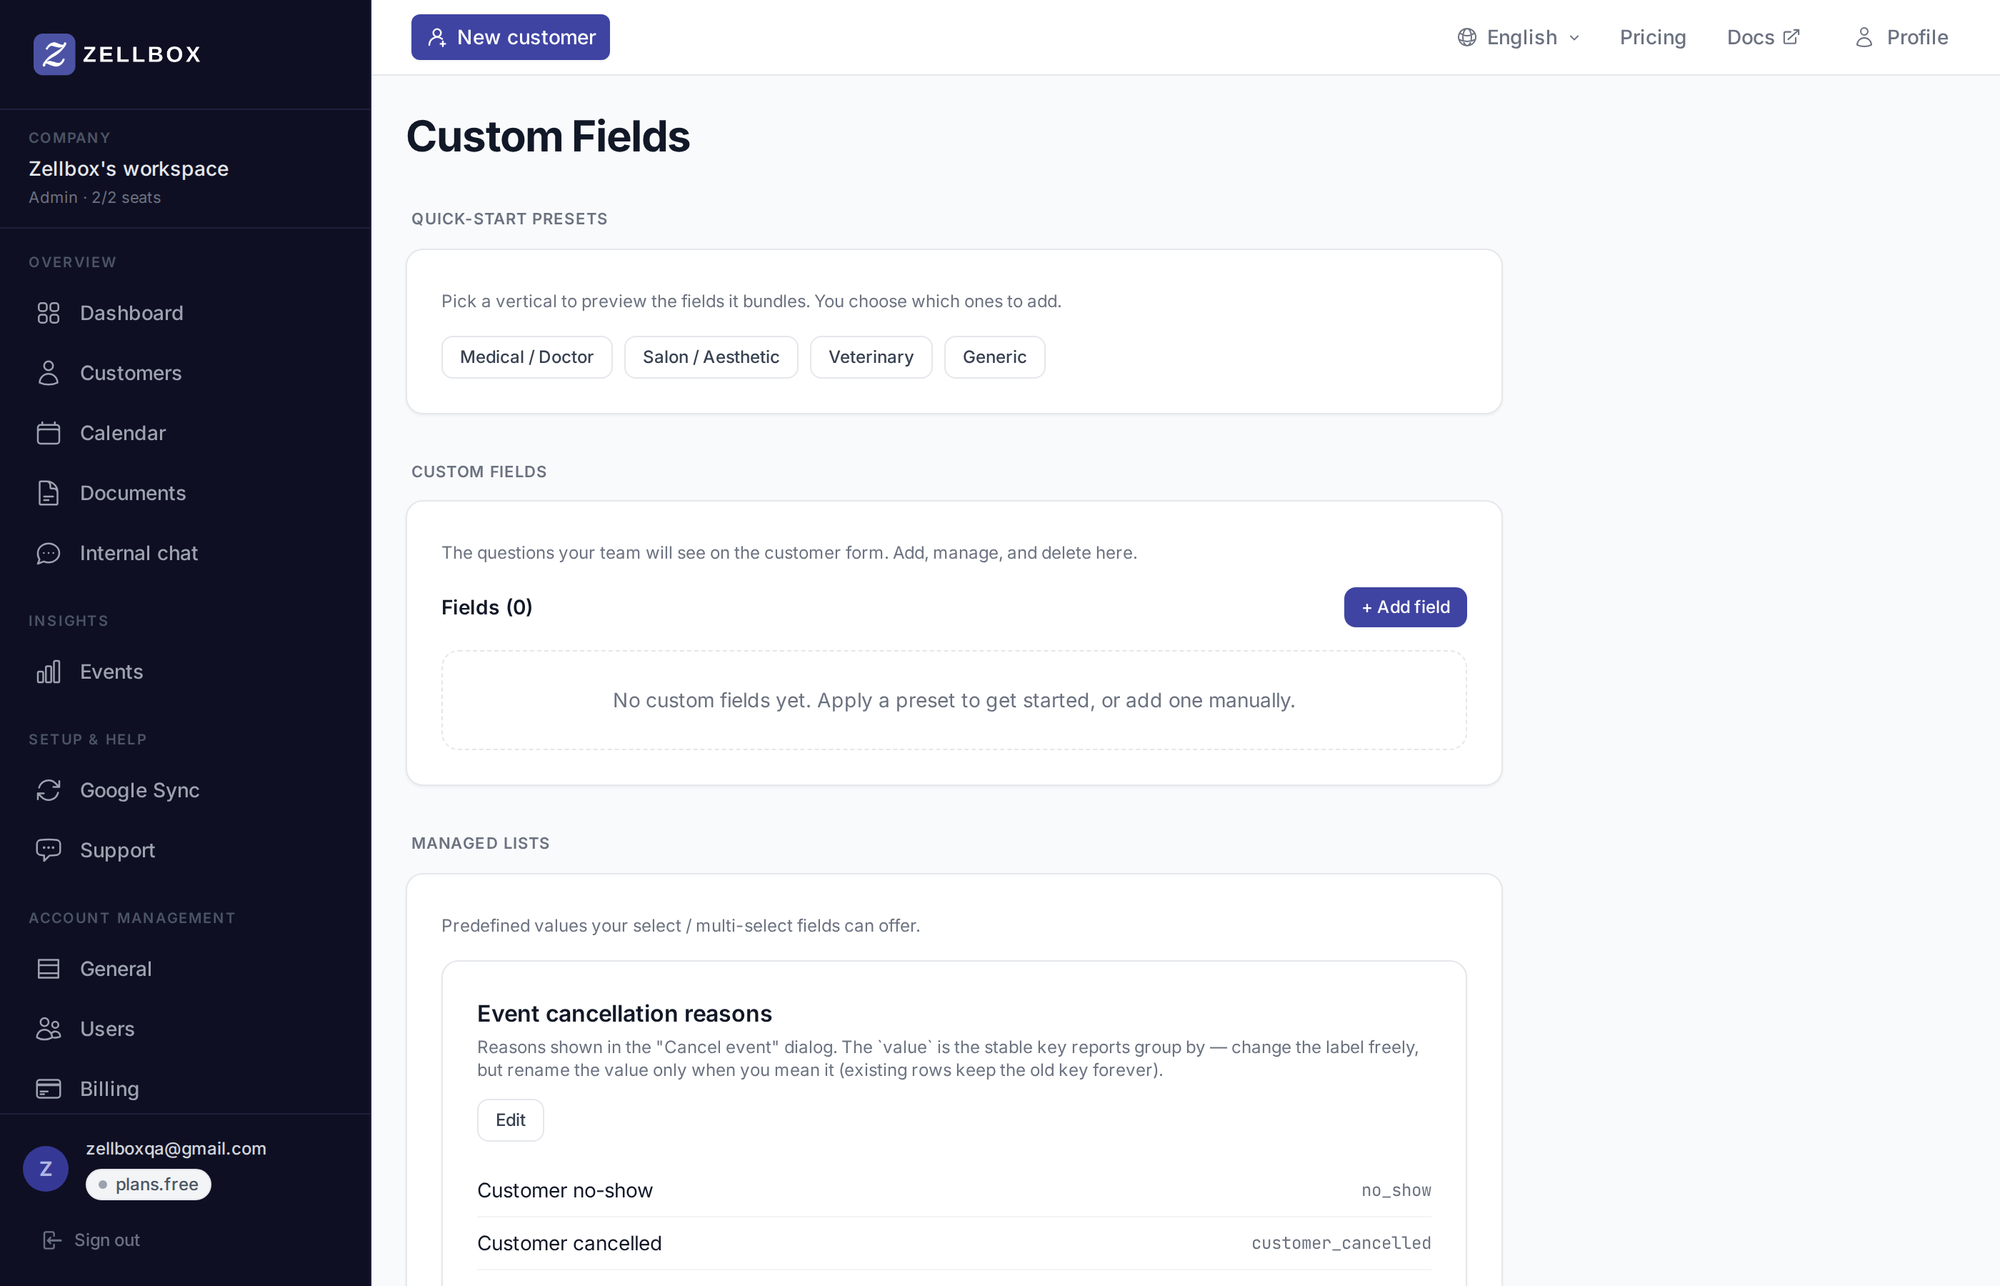This screenshot has height=1286, width=2000.
Task: Click the General settings icon
Action: (x=48, y=969)
